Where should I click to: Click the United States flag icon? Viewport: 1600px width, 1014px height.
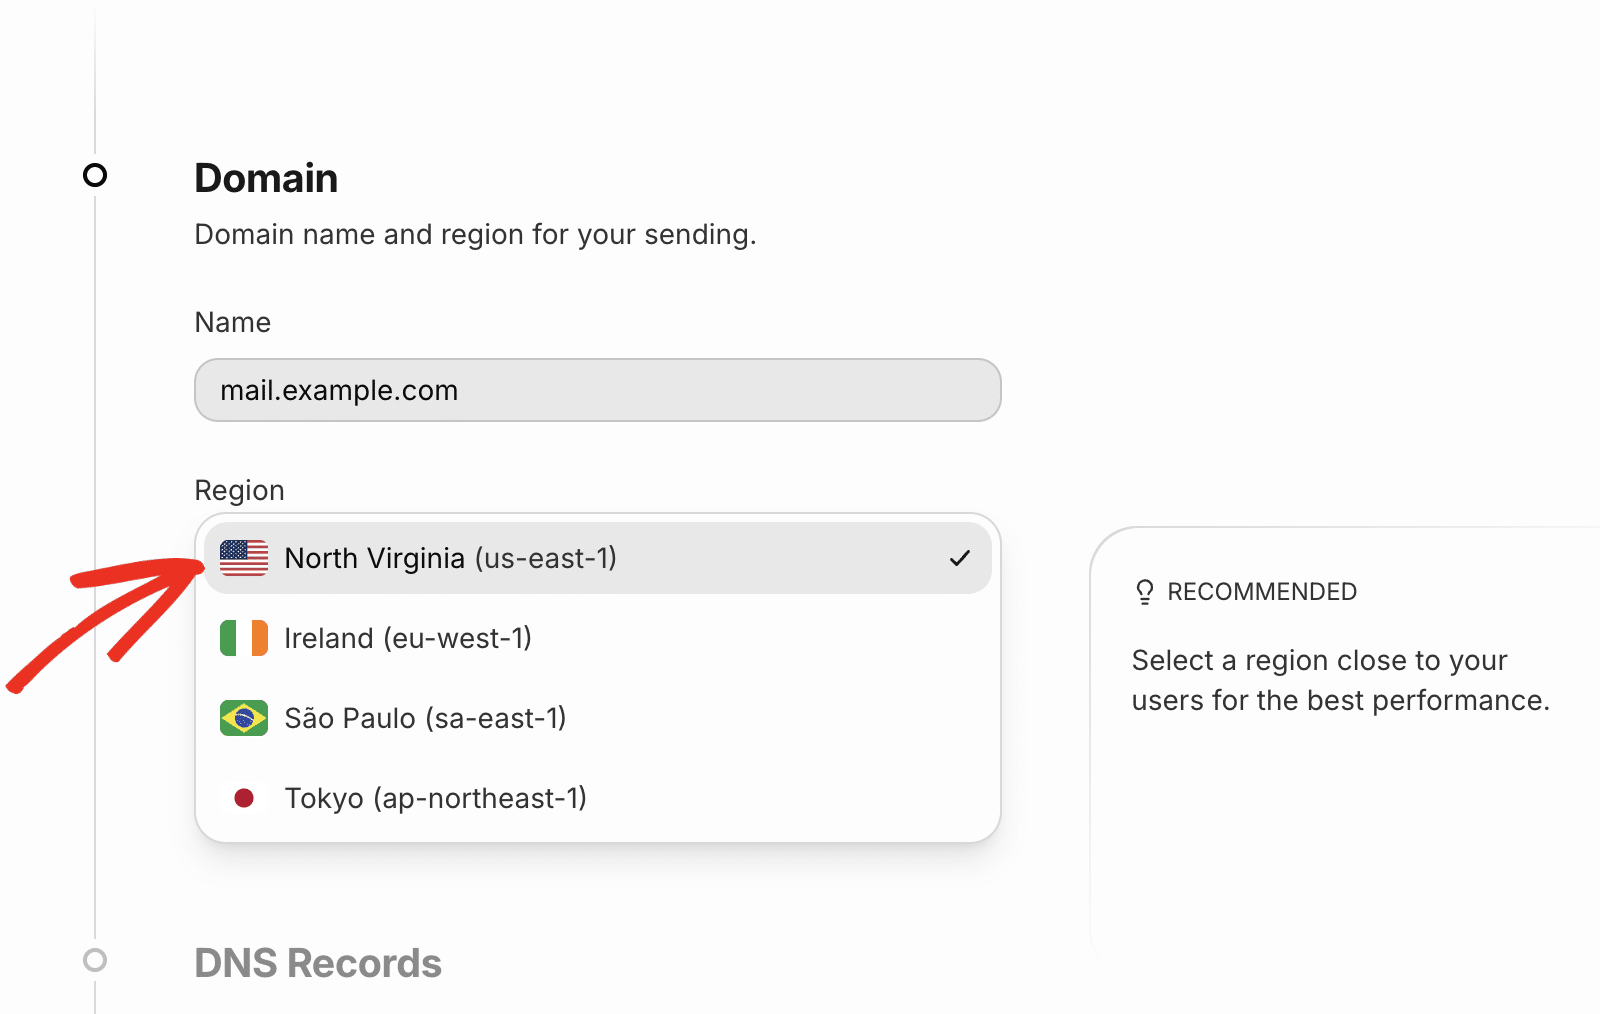(x=244, y=558)
